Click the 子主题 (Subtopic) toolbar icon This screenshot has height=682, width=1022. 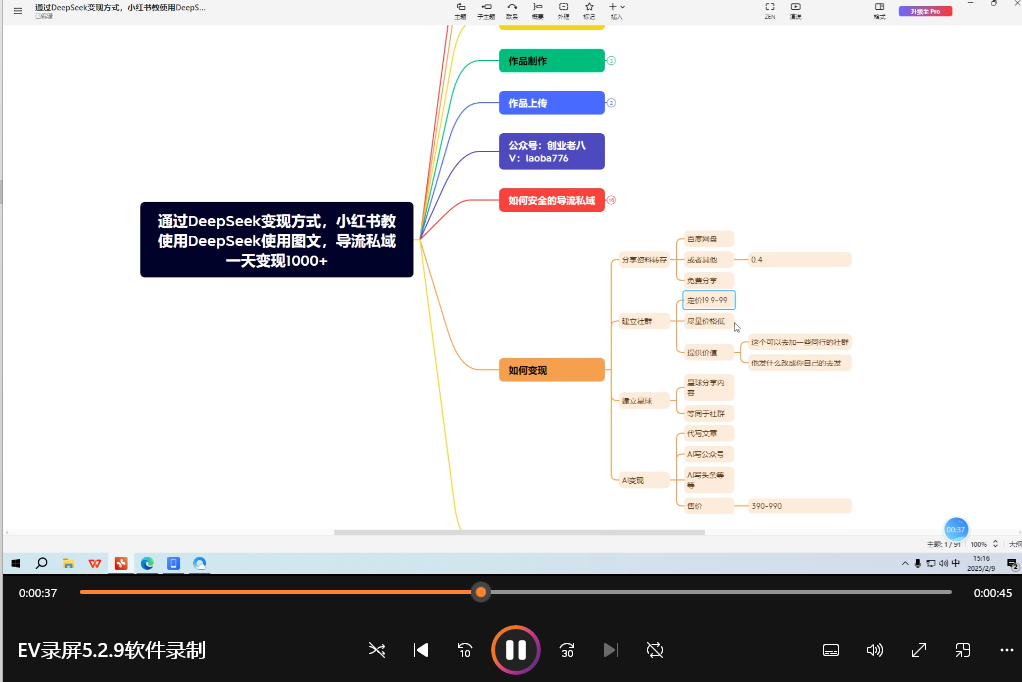coord(486,10)
